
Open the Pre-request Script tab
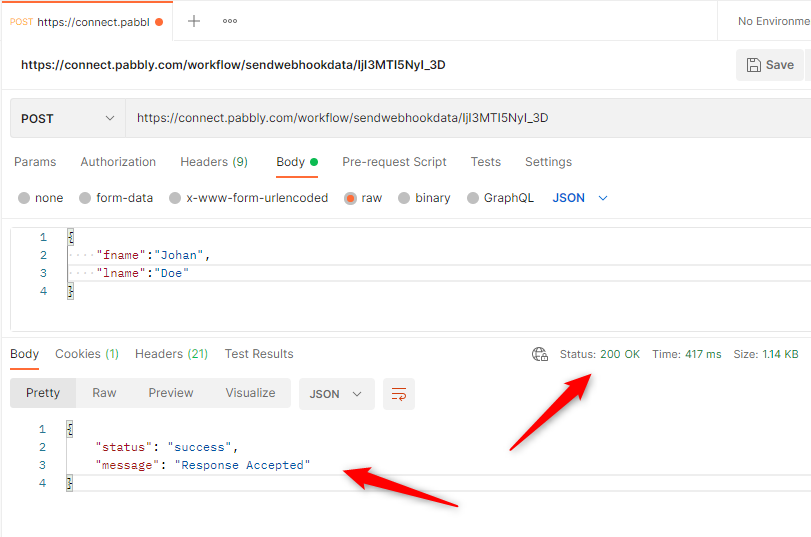point(394,162)
